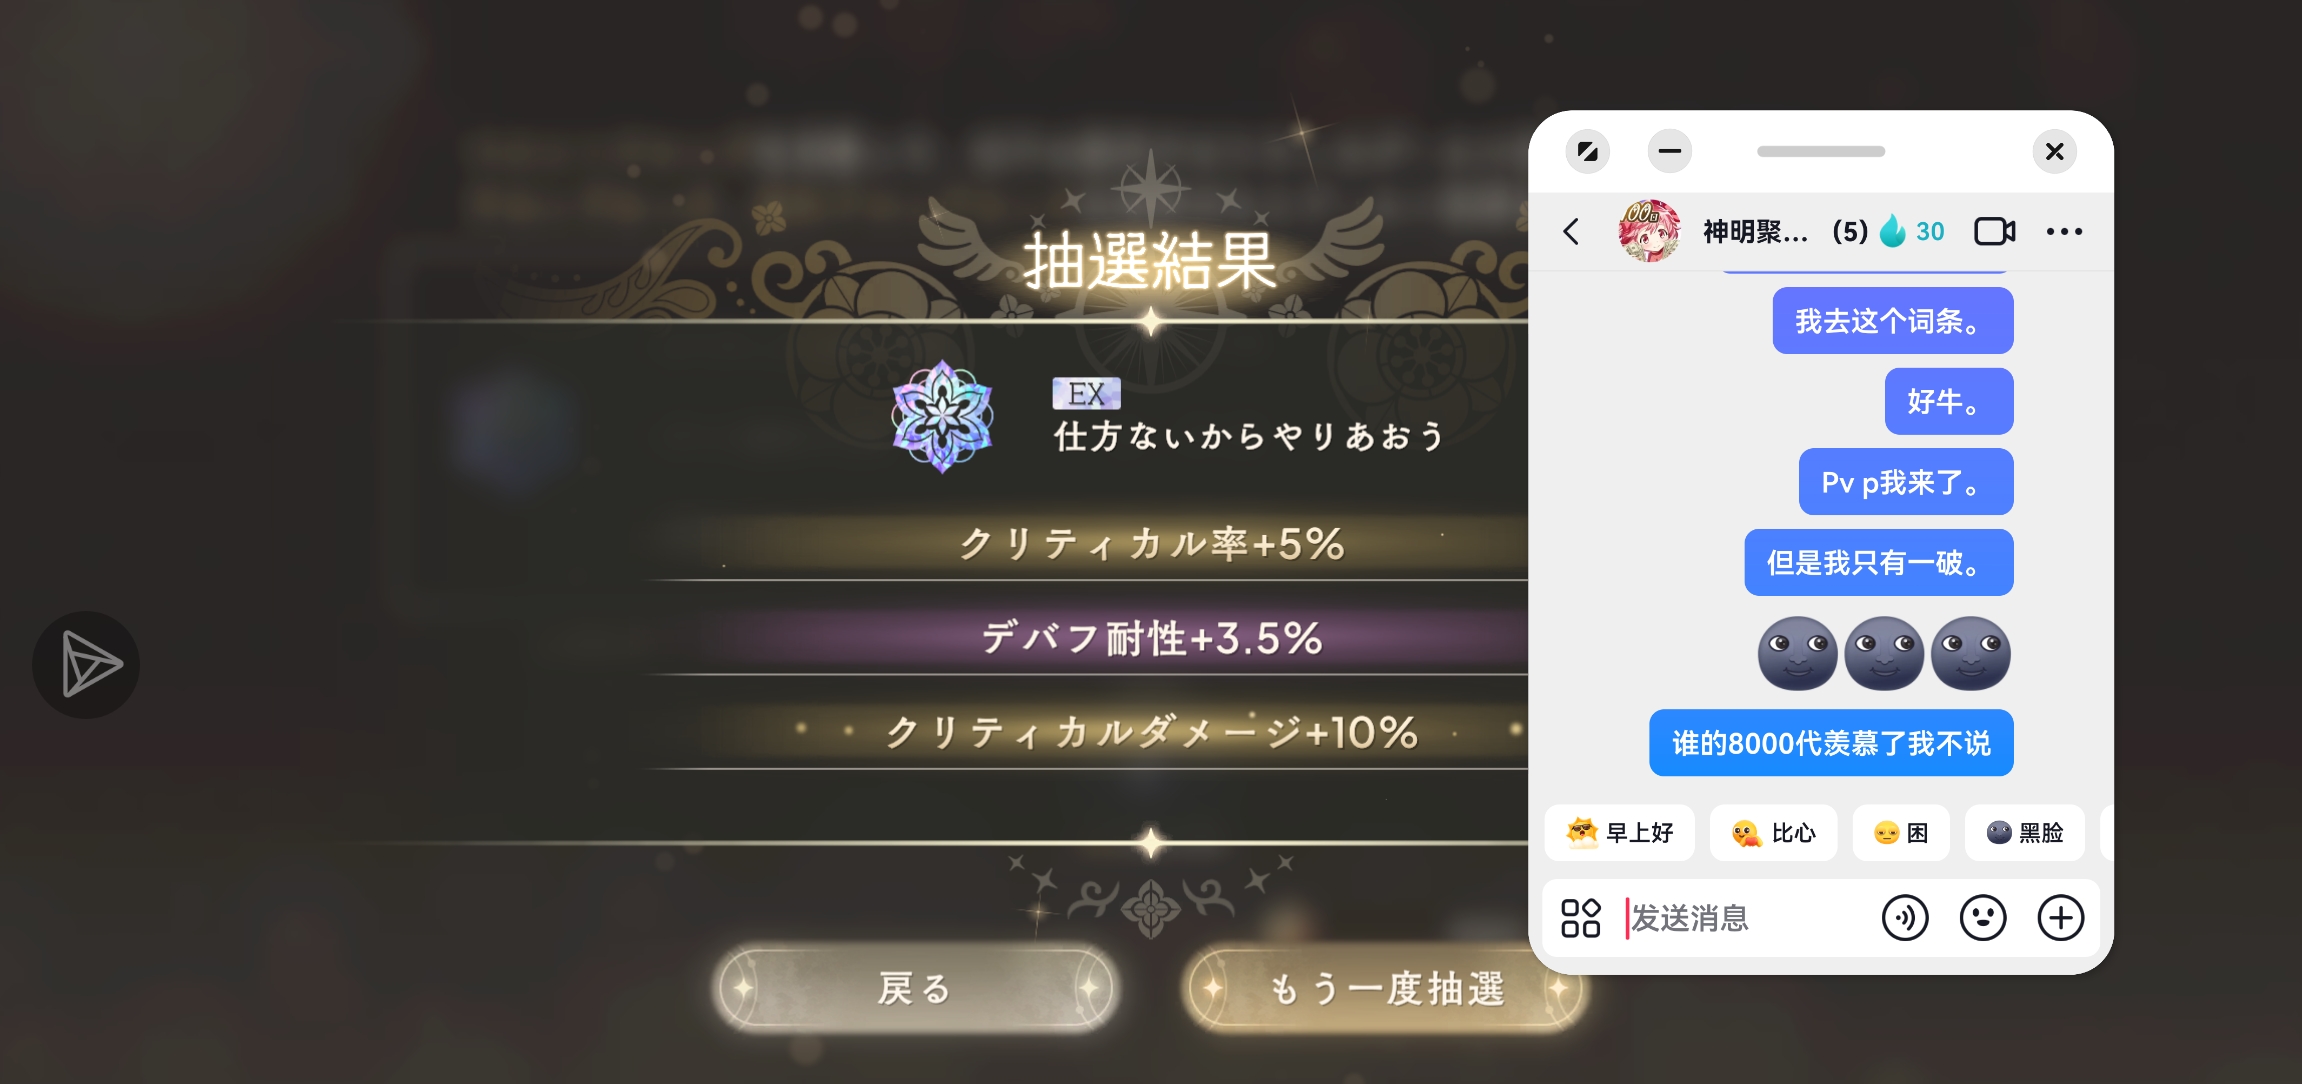Image resolution: width=2302 pixels, height=1084 pixels.
Task: Close the floating chat window
Action: coord(2054,152)
